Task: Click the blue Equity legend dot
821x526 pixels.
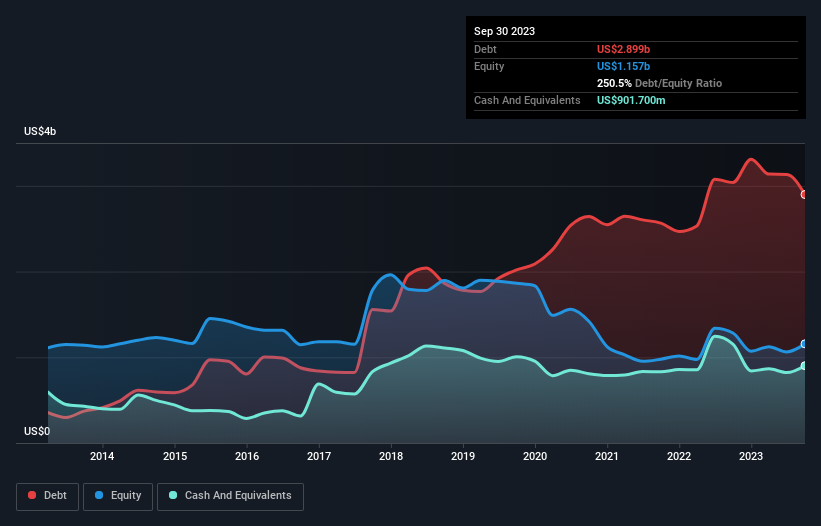Action: point(99,495)
